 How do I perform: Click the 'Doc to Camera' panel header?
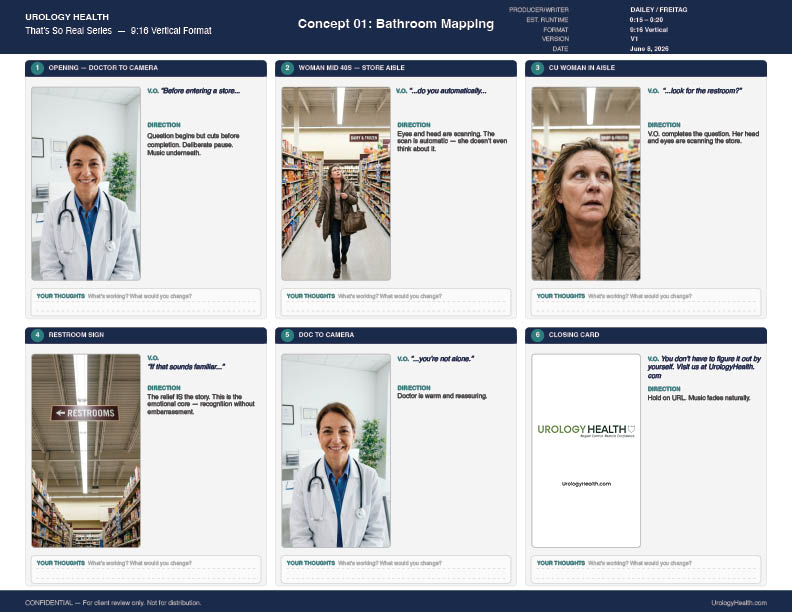click(396, 335)
